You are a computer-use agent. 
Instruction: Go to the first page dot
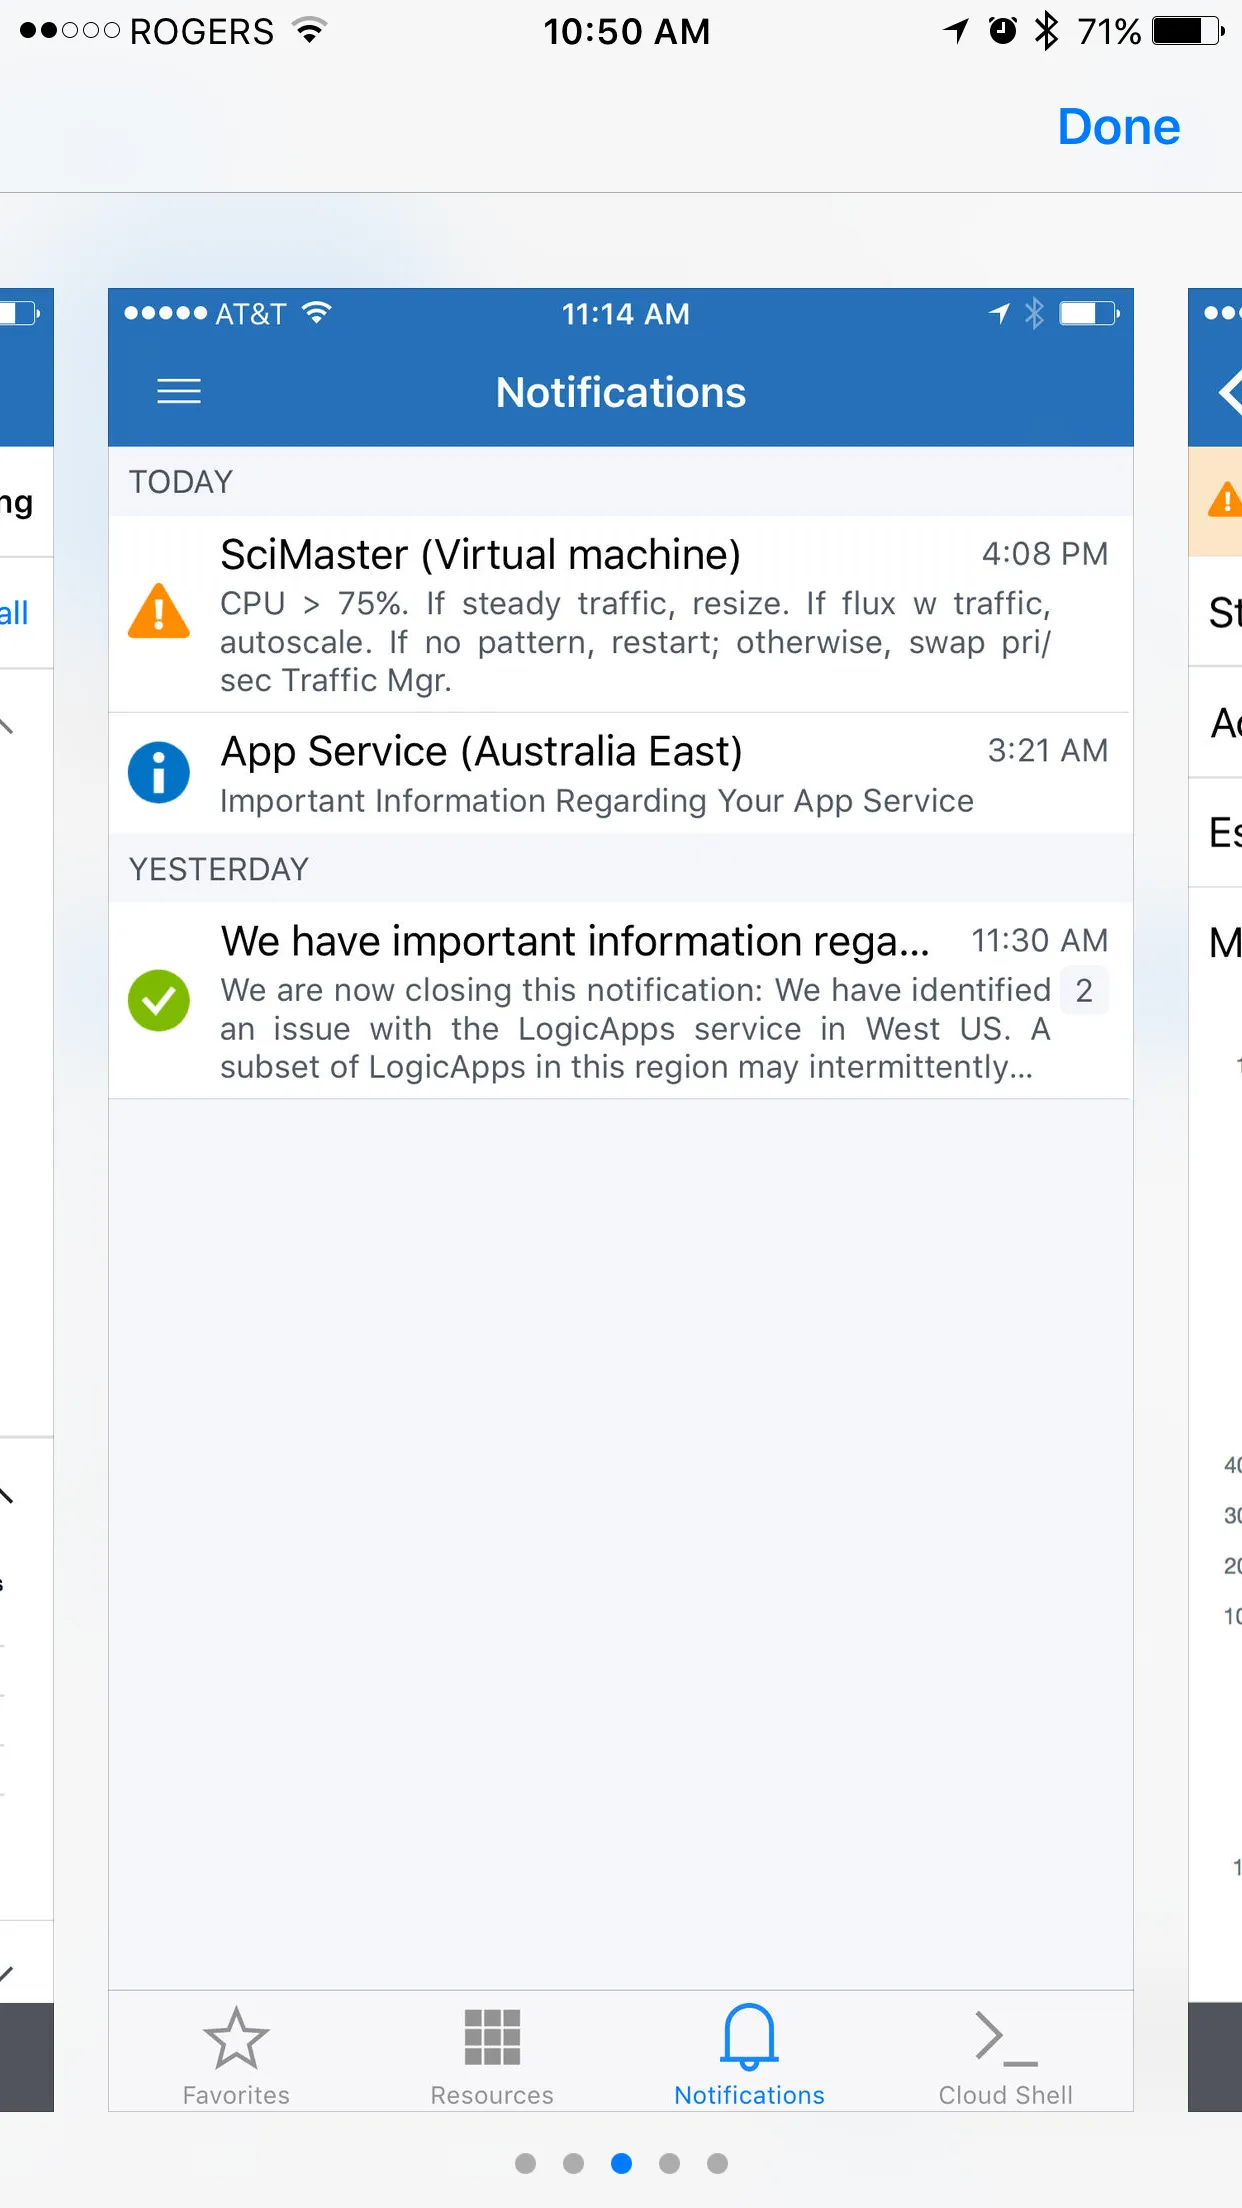pos(525,2164)
